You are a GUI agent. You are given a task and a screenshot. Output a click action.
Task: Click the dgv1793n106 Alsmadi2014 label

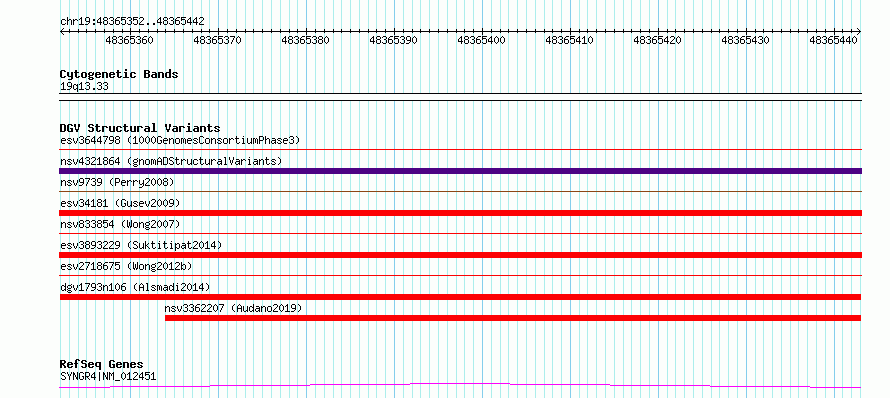click(x=135, y=287)
